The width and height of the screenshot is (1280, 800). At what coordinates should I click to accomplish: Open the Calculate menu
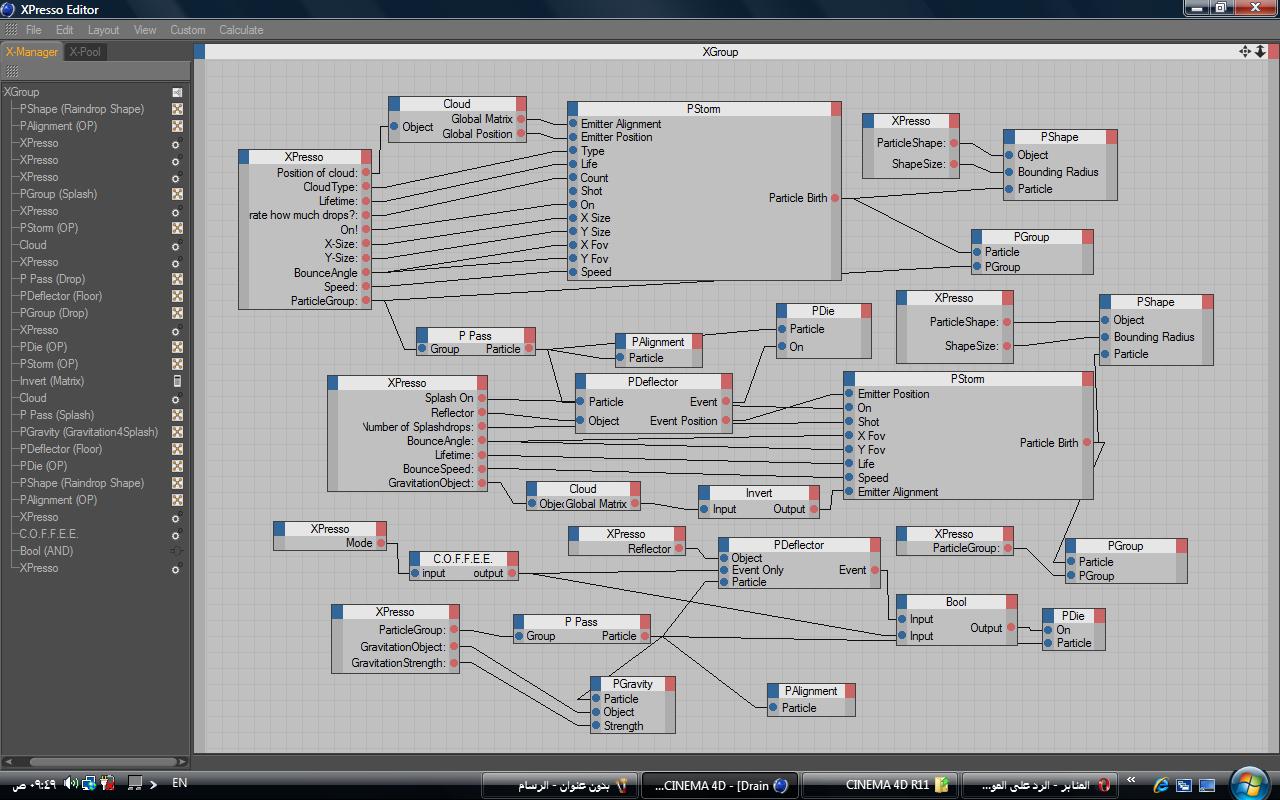click(241, 30)
